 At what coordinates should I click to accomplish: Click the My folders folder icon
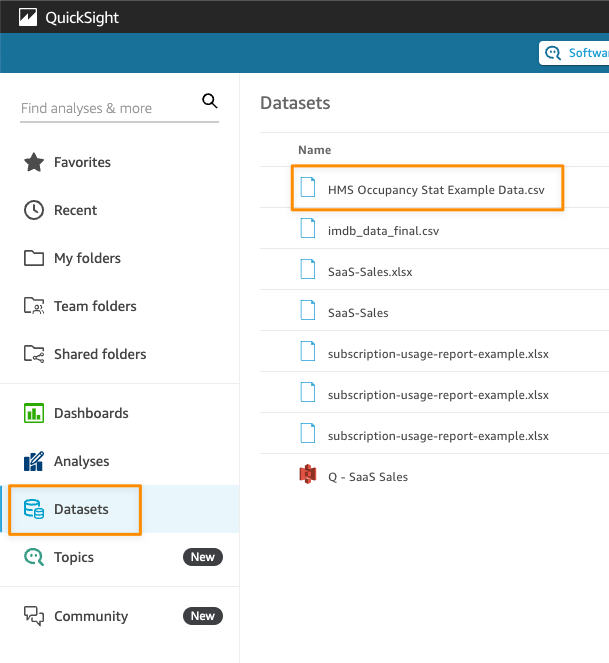(x=34, y=258)
